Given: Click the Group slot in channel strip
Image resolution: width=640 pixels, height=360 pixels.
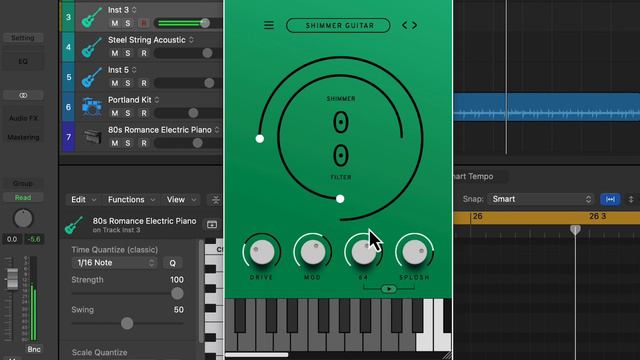Looking at the screenshot, I should [x=23, y=183].
